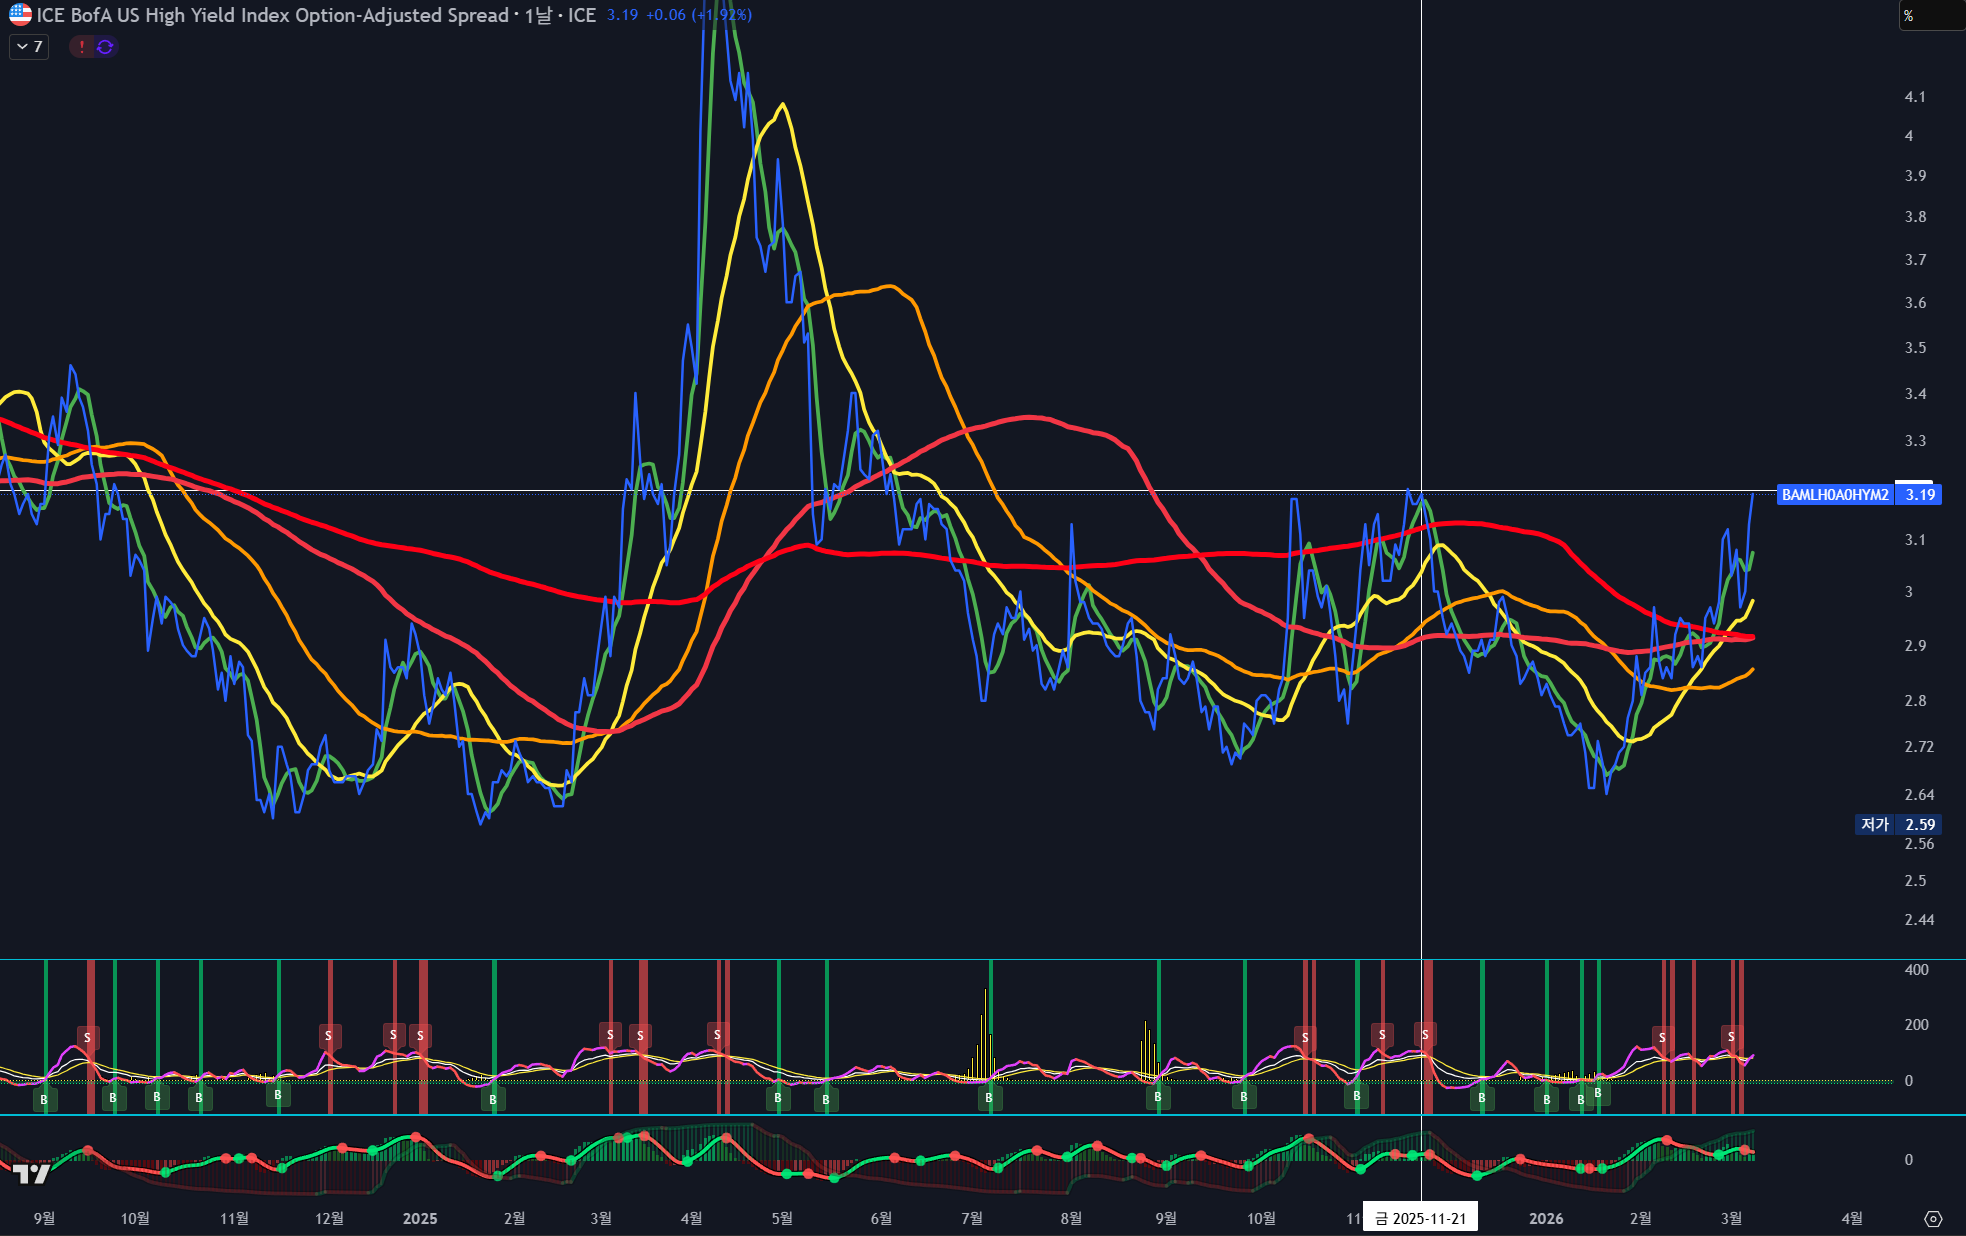Viewport: 1966px width, 1236px height.
Task: Click the TradingView logo in bottom-left corner
Action: tap(32, 1173)
